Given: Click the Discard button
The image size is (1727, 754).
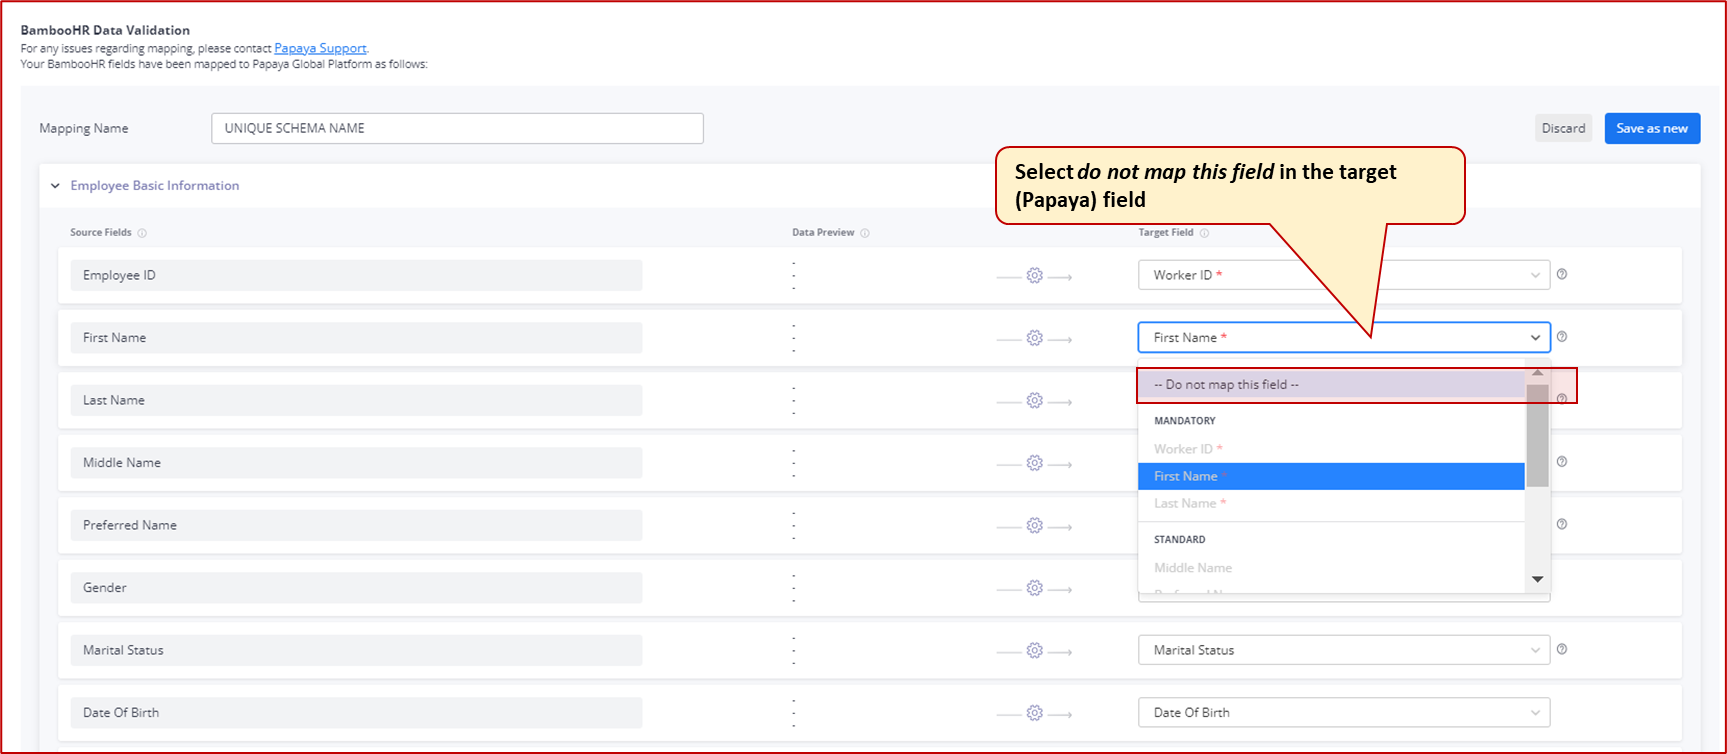Looking at the screenshot, I should pyautogui.click(x=1563, y=128).
